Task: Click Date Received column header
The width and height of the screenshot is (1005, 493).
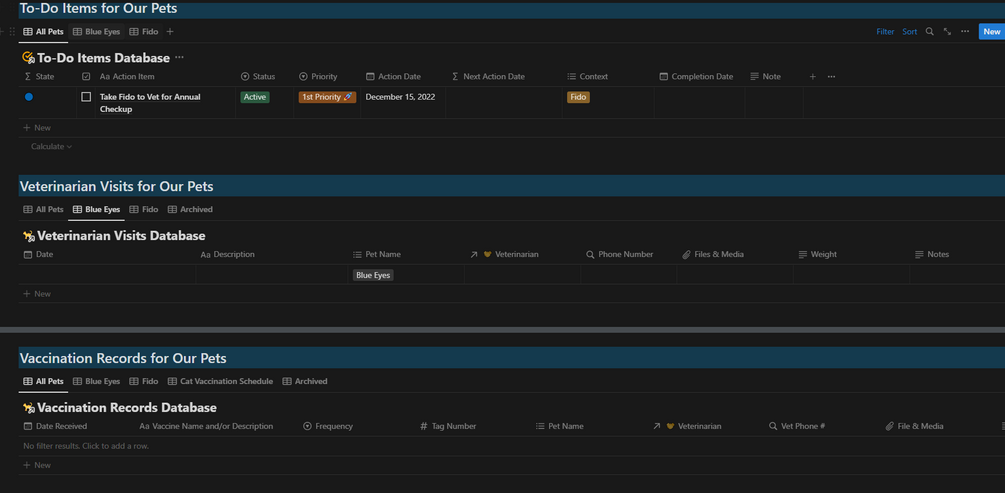Action: [55, 426]
